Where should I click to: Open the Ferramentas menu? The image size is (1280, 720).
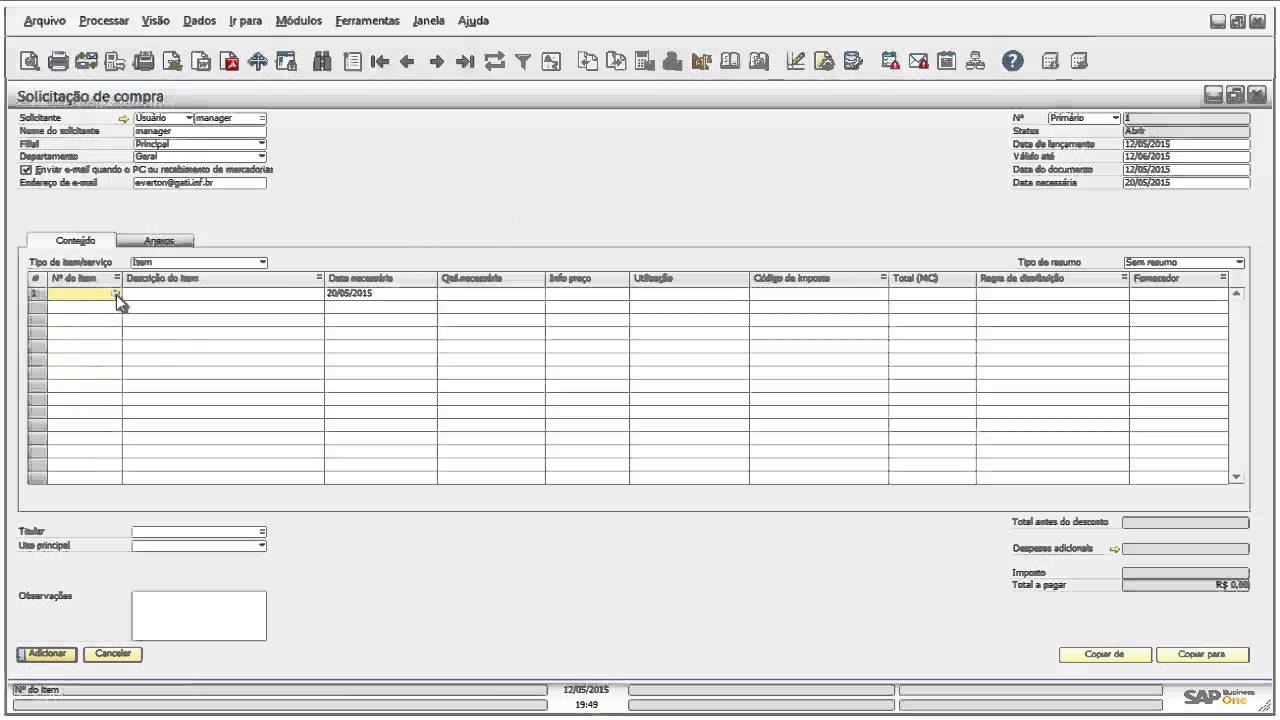click(367, 20)
